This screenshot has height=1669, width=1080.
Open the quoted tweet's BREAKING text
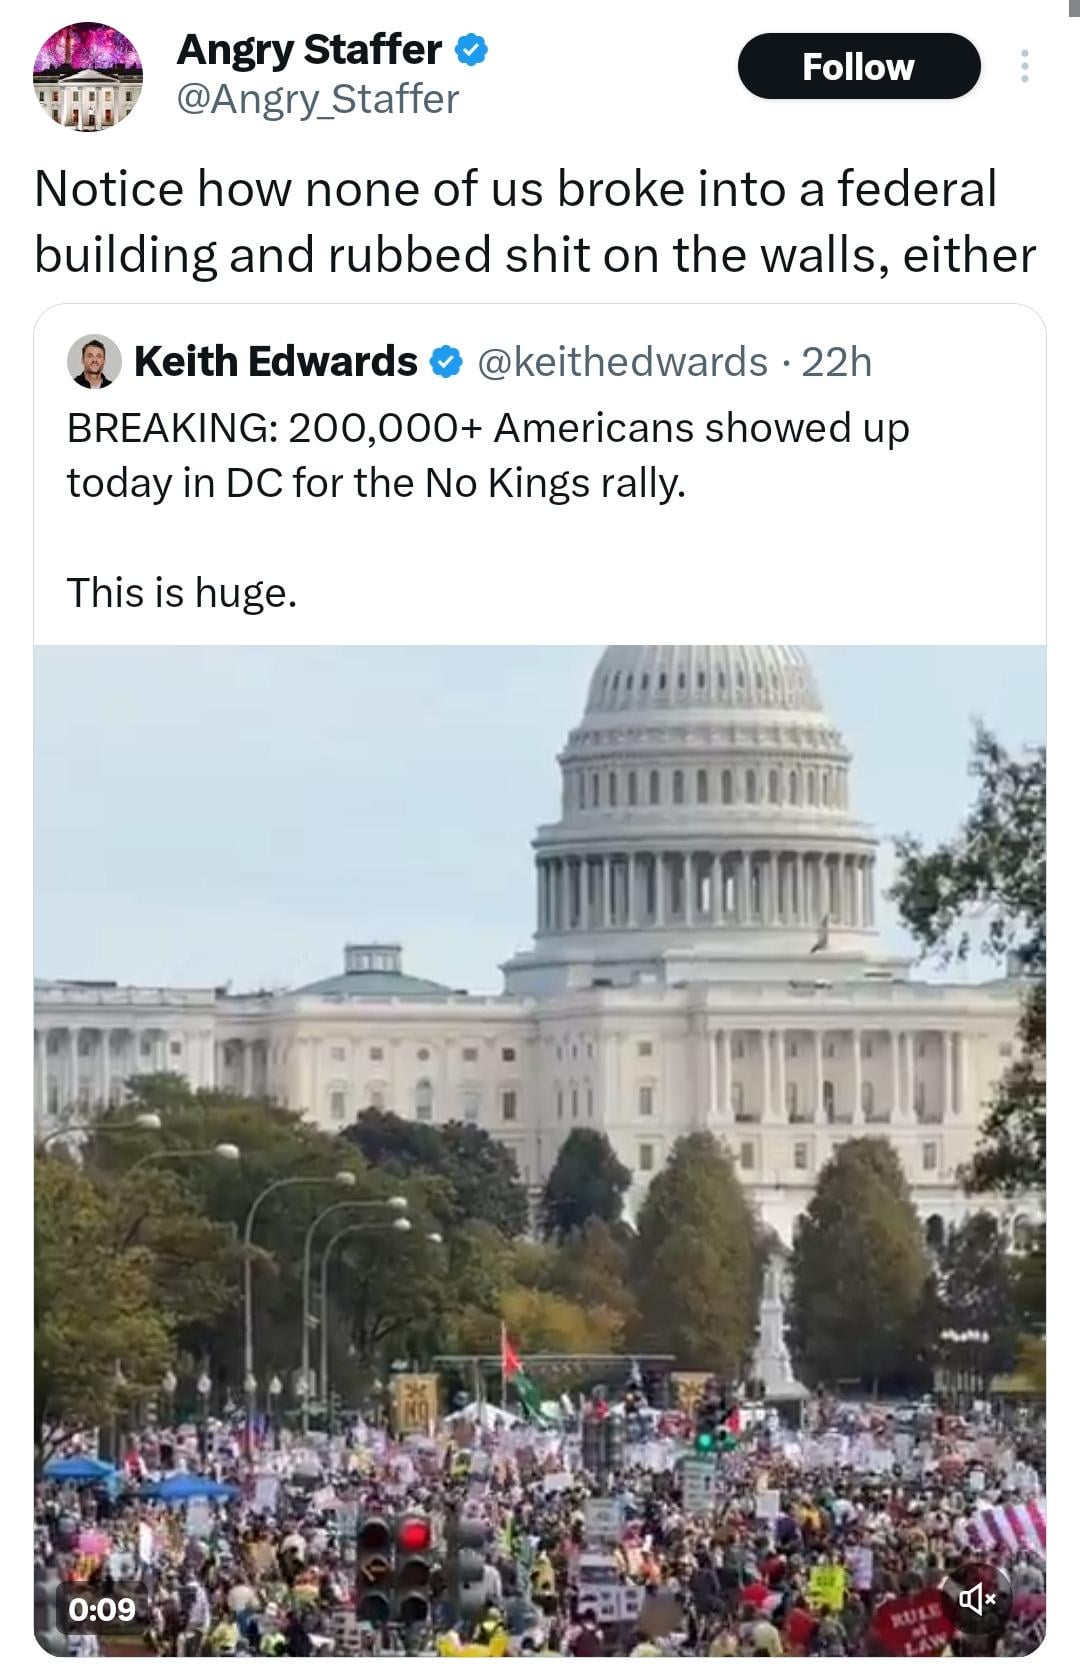[x=488, y=455]
